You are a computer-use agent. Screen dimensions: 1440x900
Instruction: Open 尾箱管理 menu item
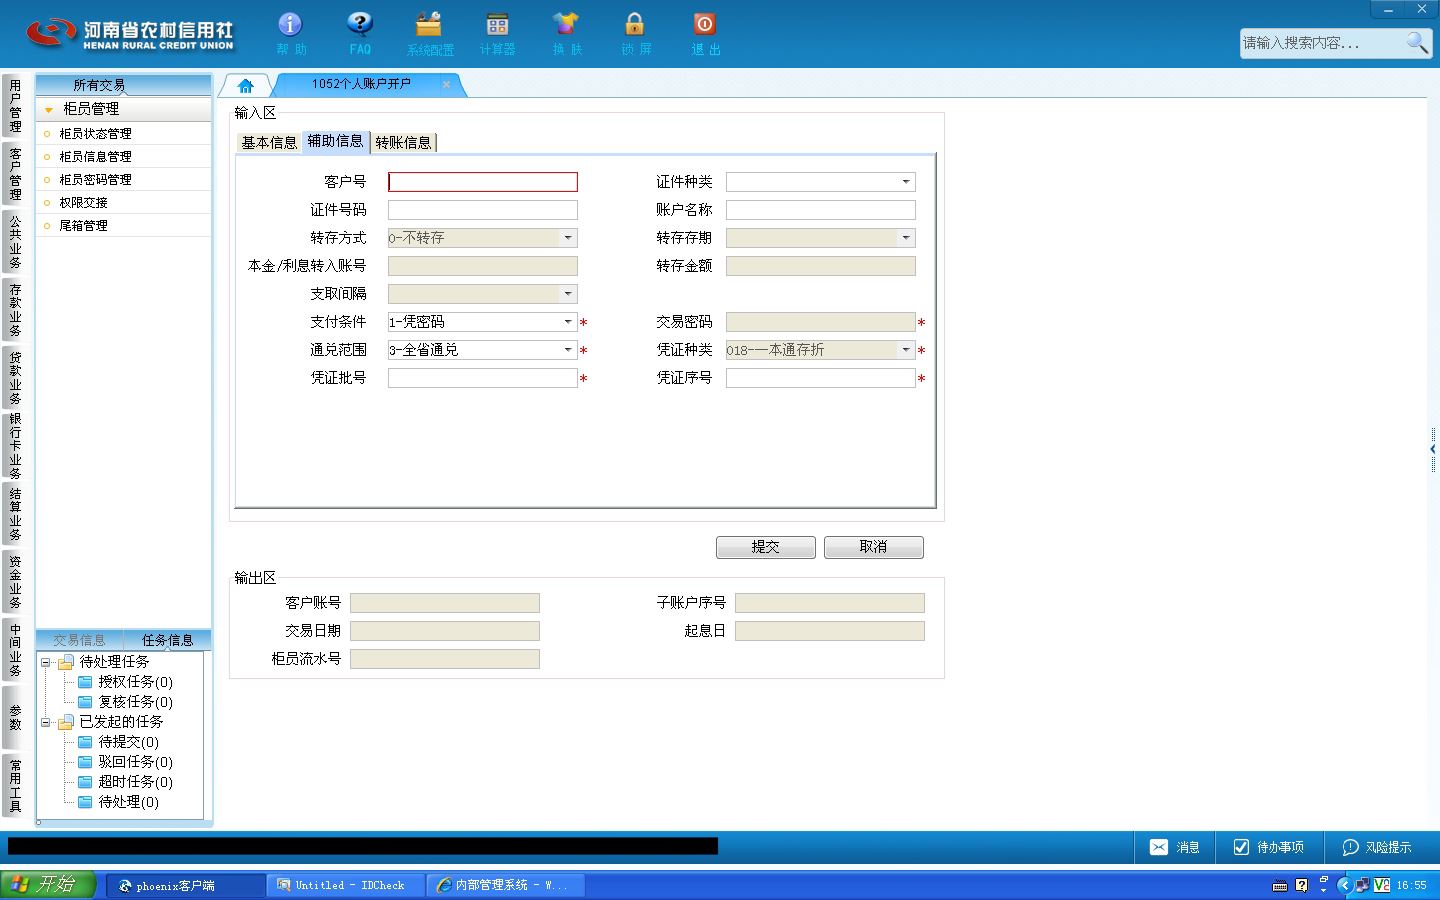point(123,225)
